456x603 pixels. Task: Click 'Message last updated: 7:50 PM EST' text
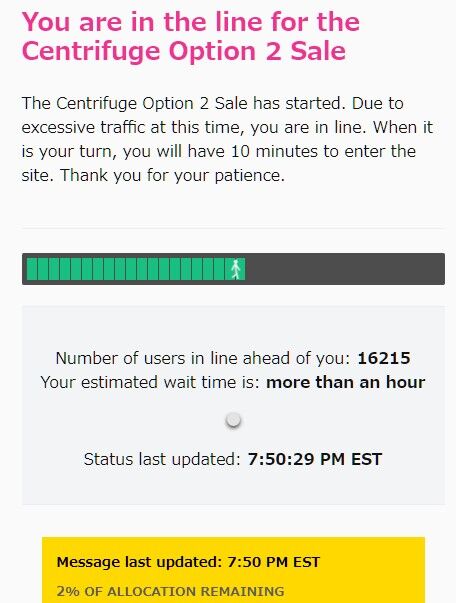188,562
